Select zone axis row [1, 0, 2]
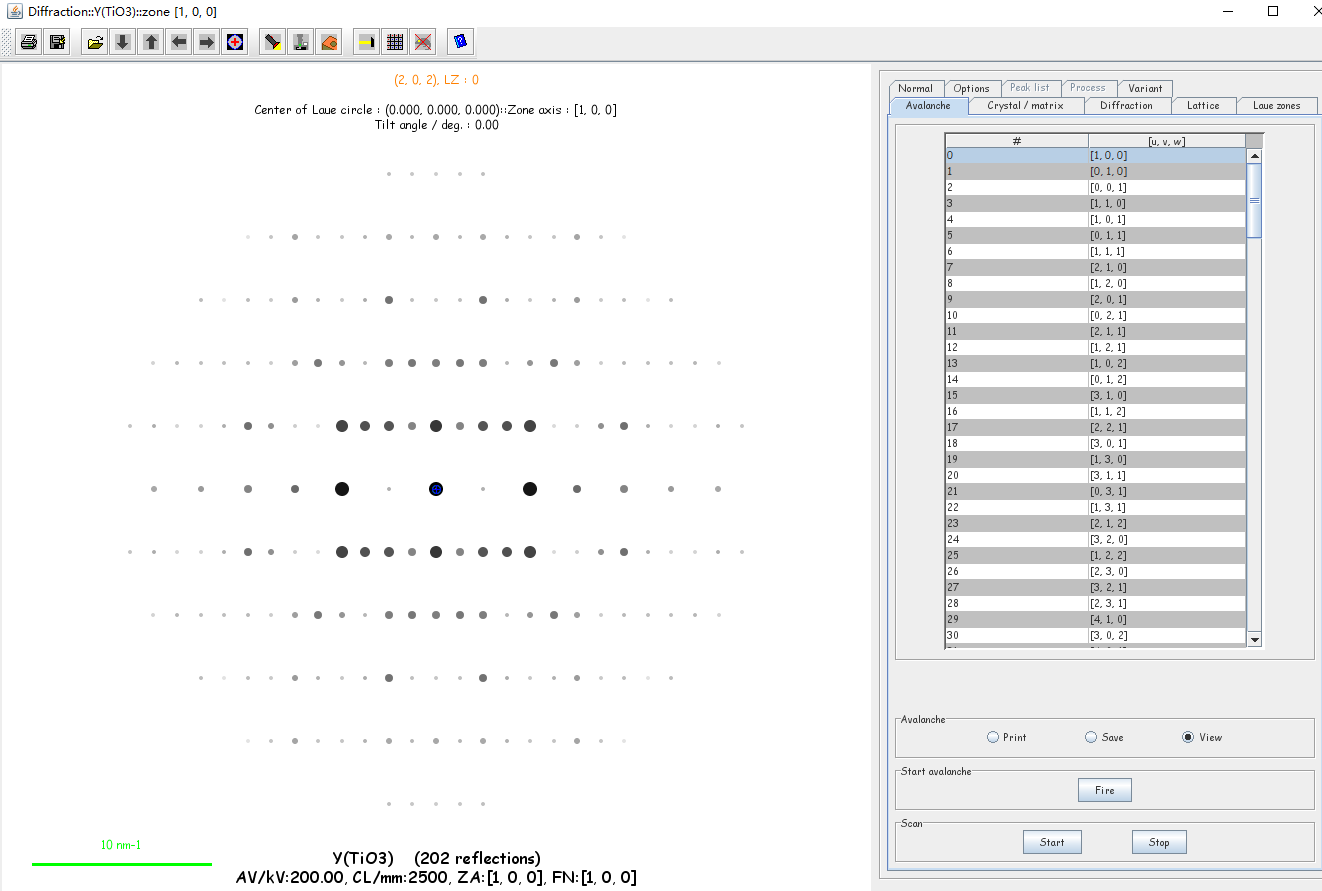Viewport: 1322px width, 891px height. coord(1096,363)
